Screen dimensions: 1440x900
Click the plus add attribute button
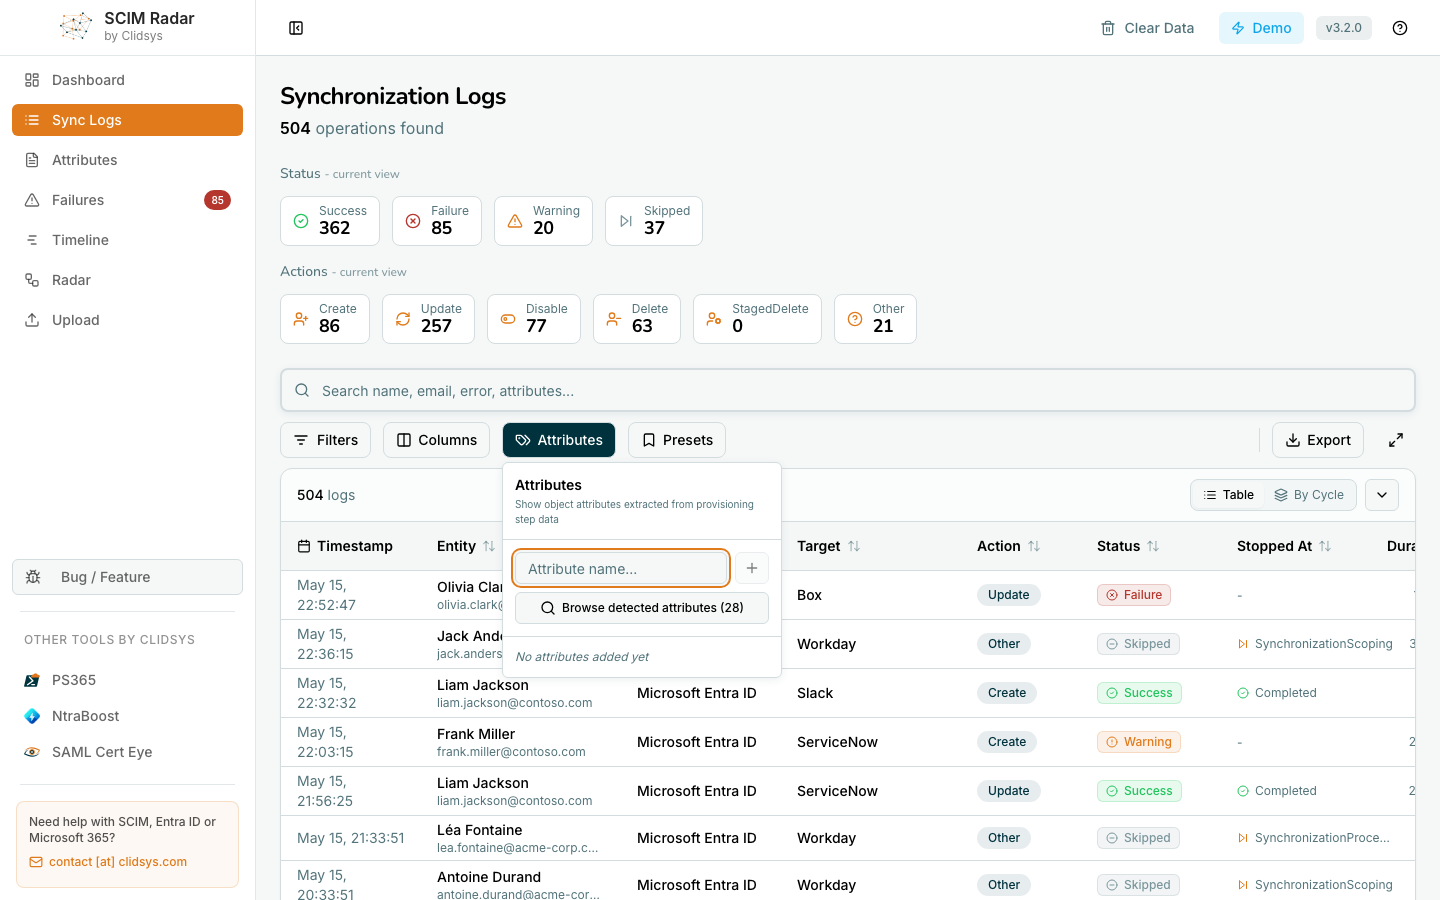(x=752, y=569)
